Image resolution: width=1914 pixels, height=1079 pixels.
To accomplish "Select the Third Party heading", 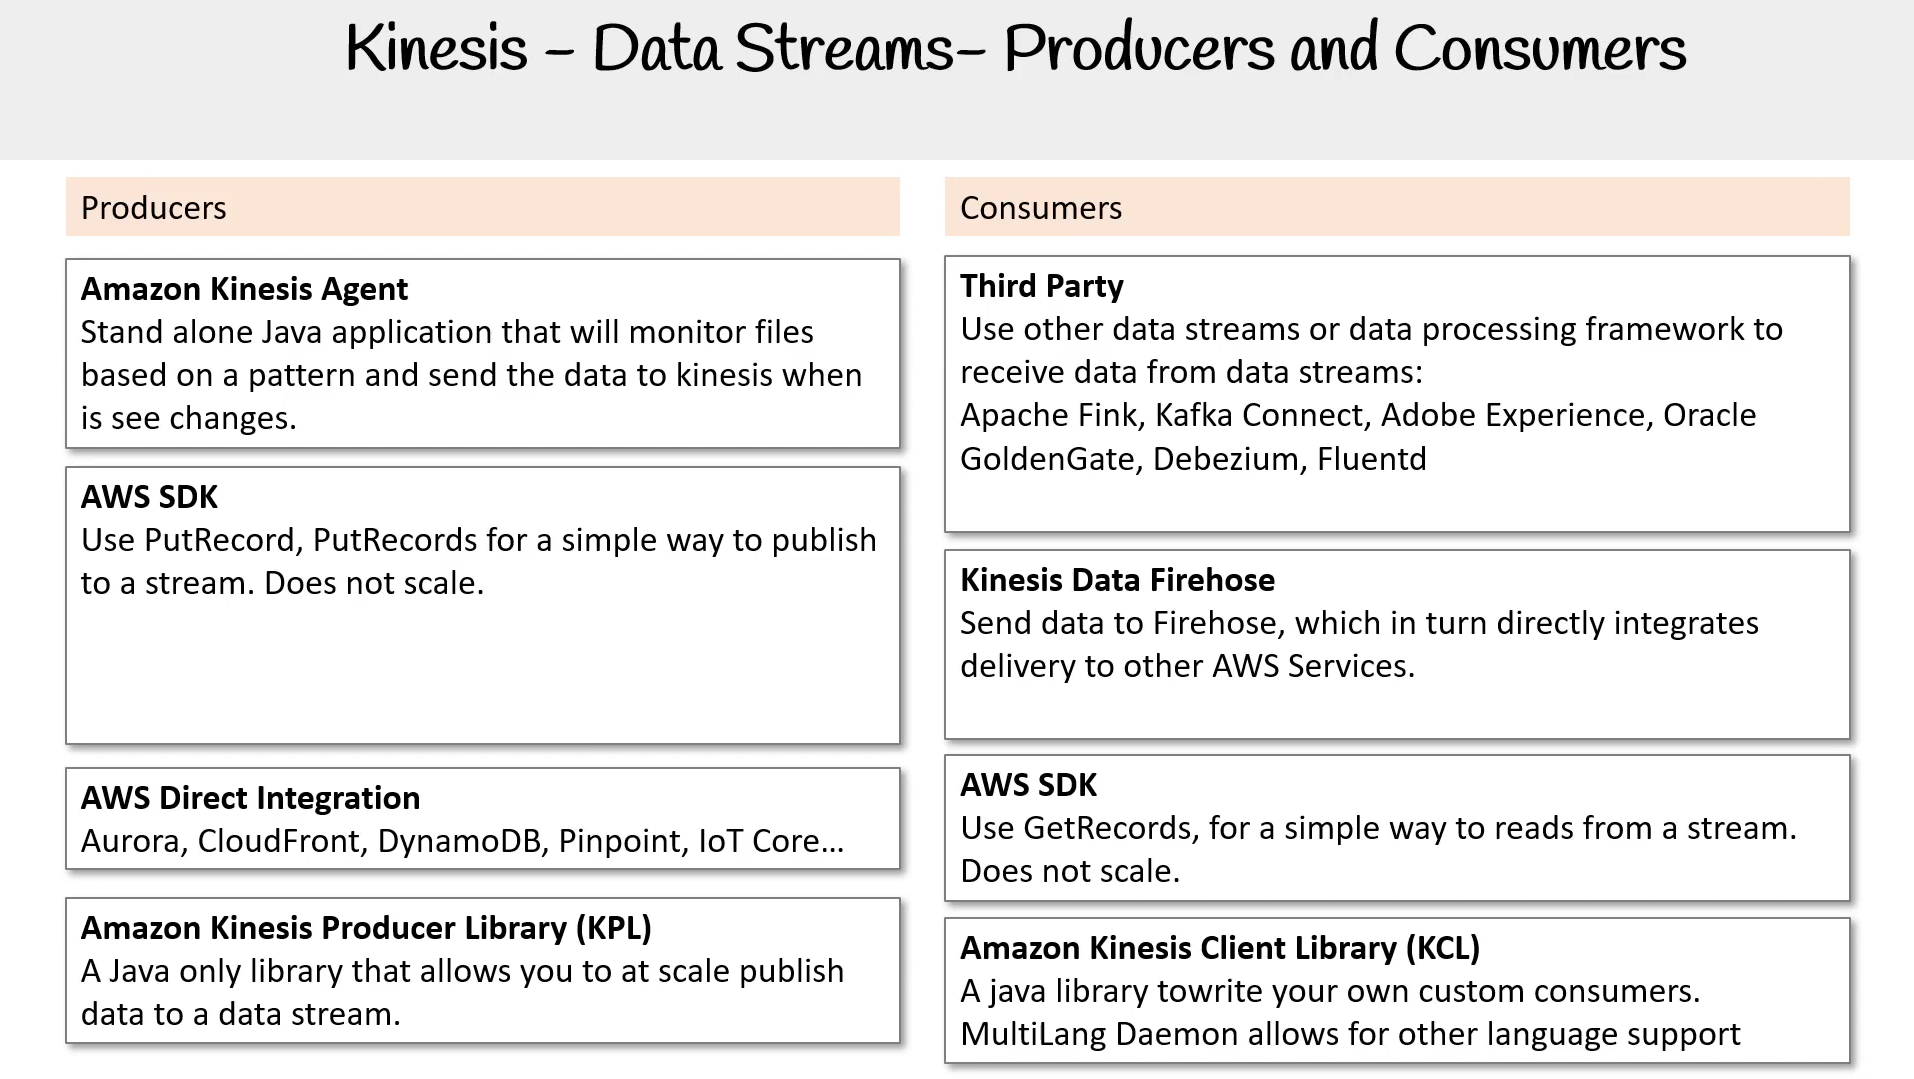I will (x=1042, y=286).
